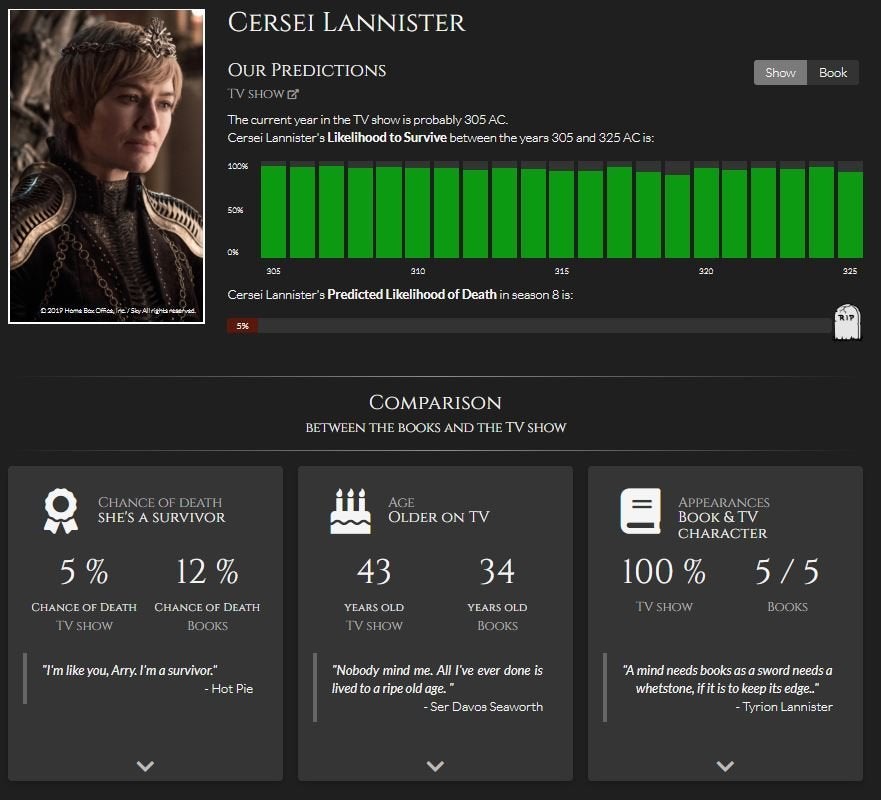Expand the Appearances comparison card
The height and width of the screenshot is (800, 881).
click(725, 765)
